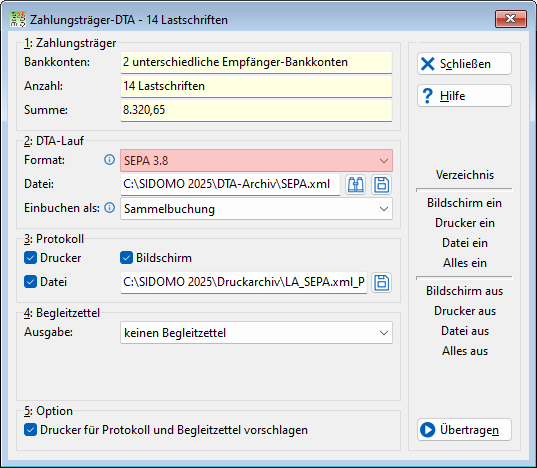Open the SEPA 3.8 format dropdown
Image resolution: width=537 pixels, height=468 pixels.
pos(256,161)
